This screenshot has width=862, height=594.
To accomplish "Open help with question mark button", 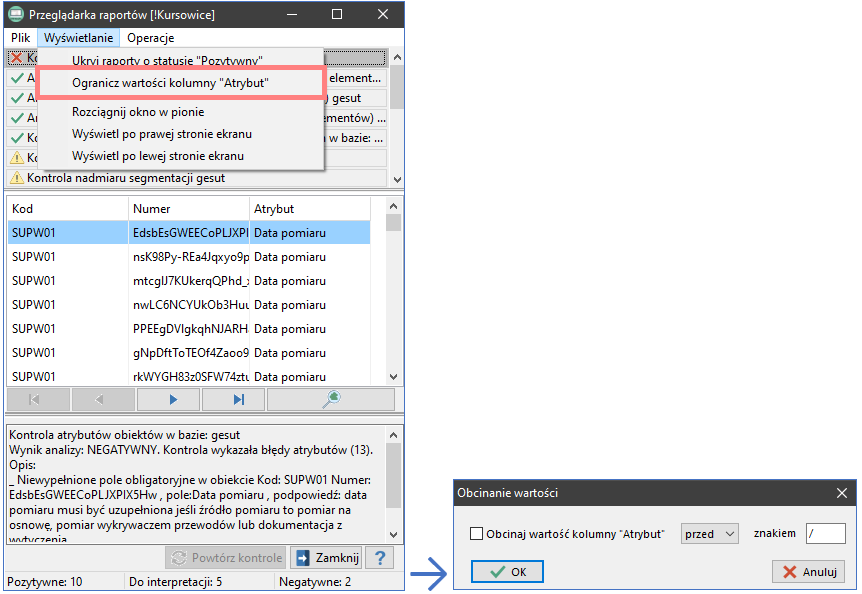I will tap(379, 557).
